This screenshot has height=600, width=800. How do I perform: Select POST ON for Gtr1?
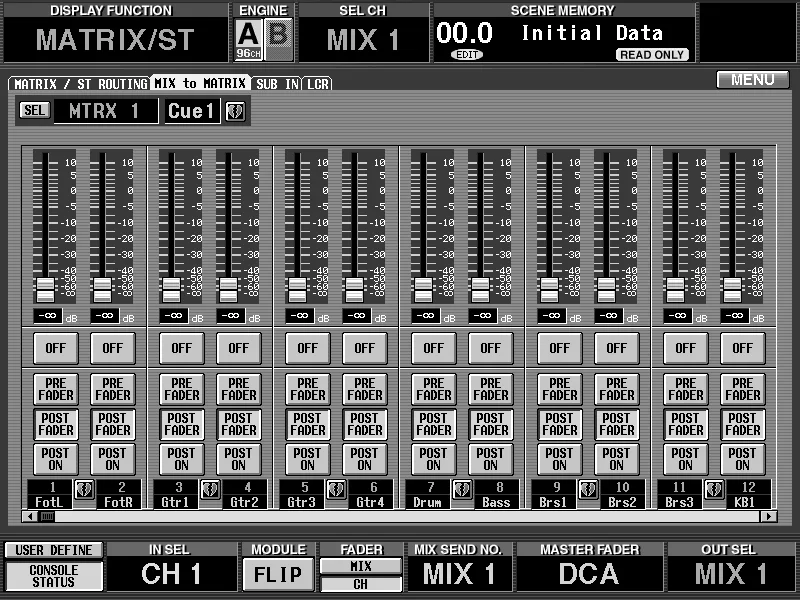pos(182,459)
